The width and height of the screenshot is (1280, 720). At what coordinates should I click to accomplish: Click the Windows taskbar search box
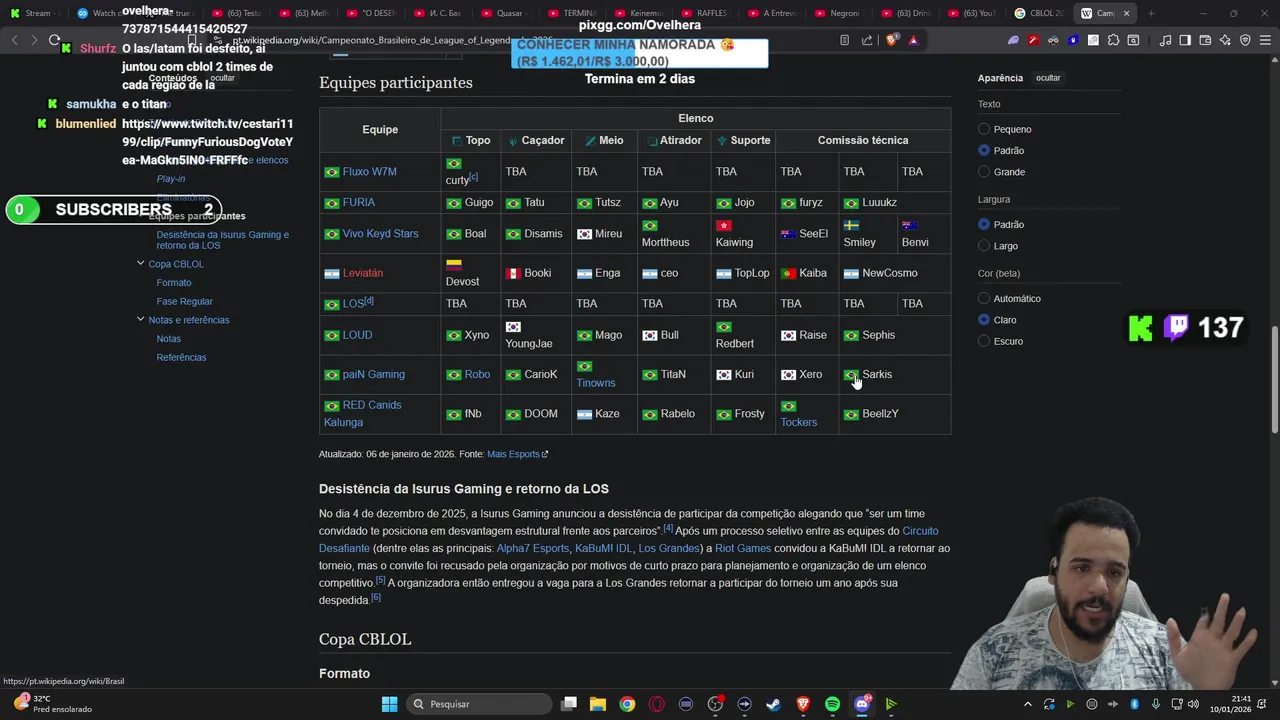pos(478,704)
